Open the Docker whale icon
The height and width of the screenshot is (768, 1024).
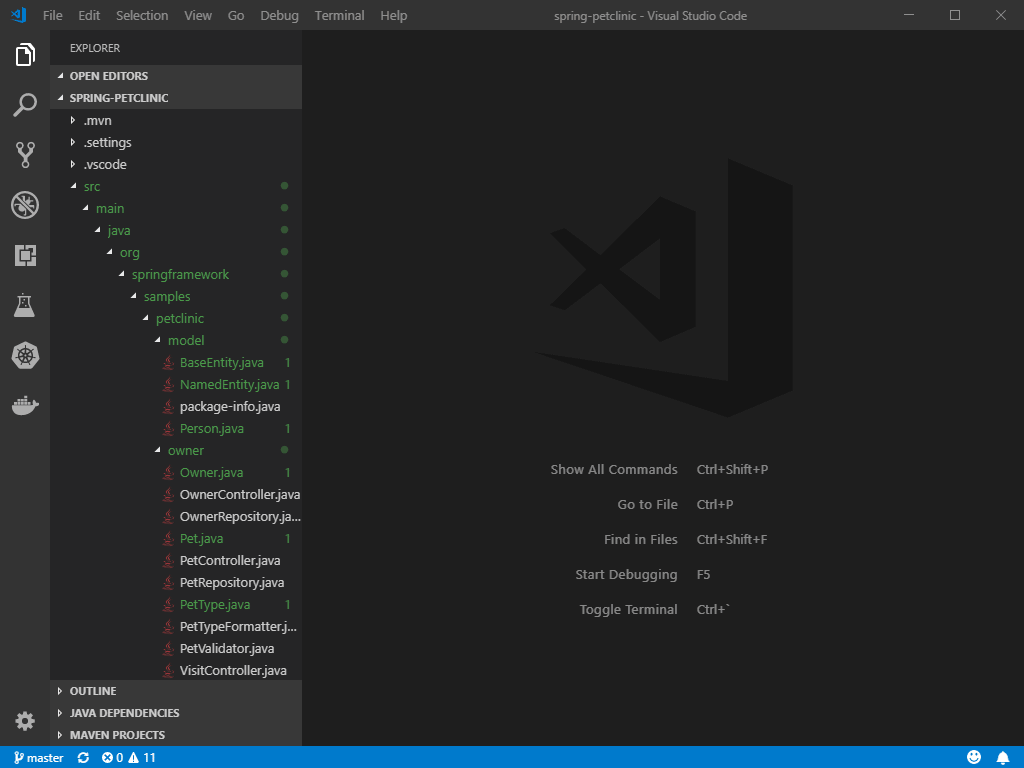(x=25, y=404)
